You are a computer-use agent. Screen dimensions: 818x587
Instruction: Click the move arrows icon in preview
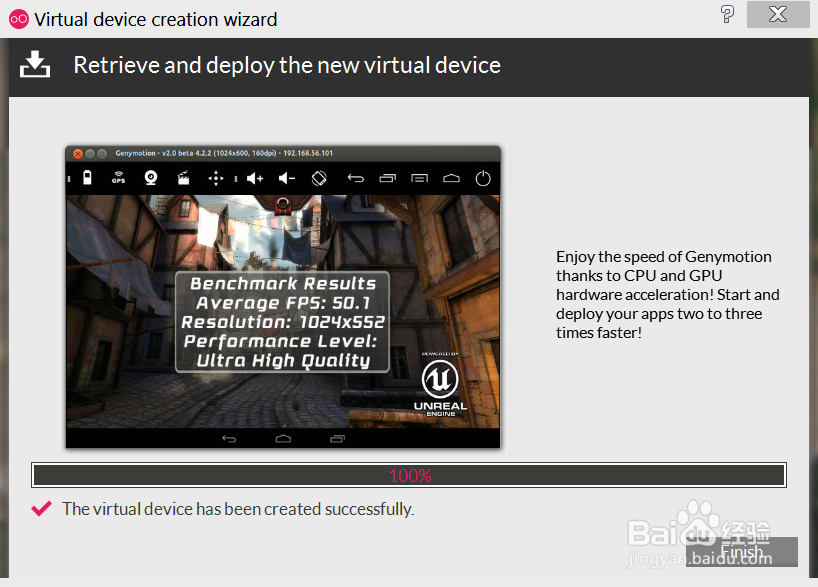click(x=215, y=178)
